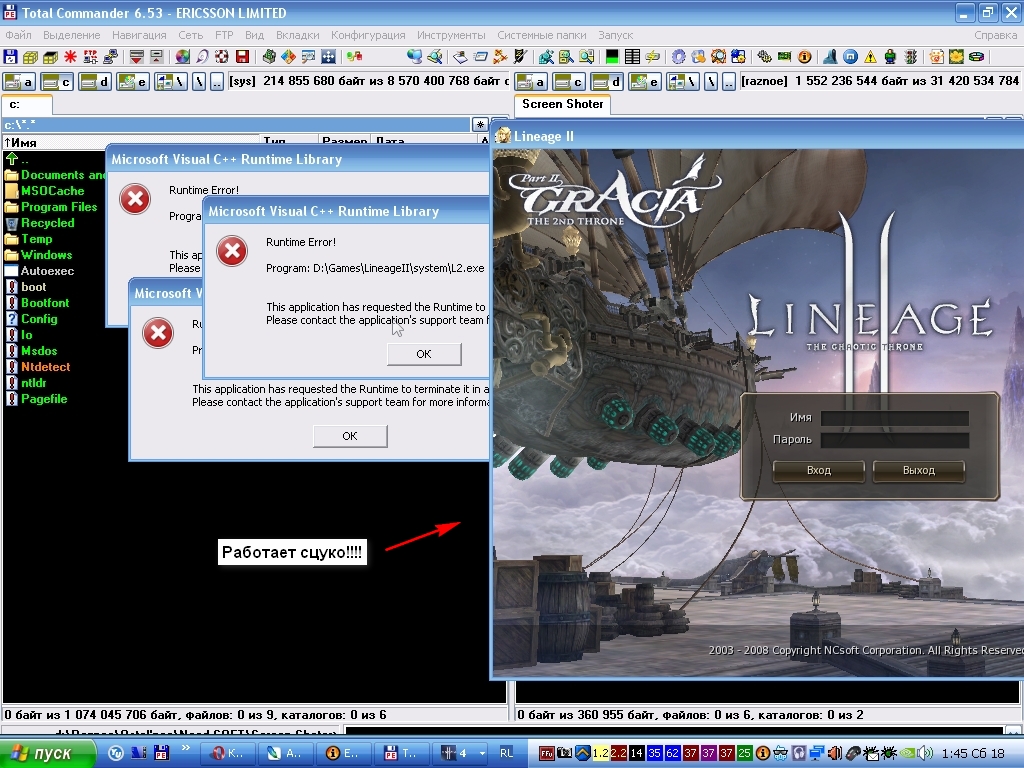
Task: Select drive e in right panel
Action: [645, 82]
